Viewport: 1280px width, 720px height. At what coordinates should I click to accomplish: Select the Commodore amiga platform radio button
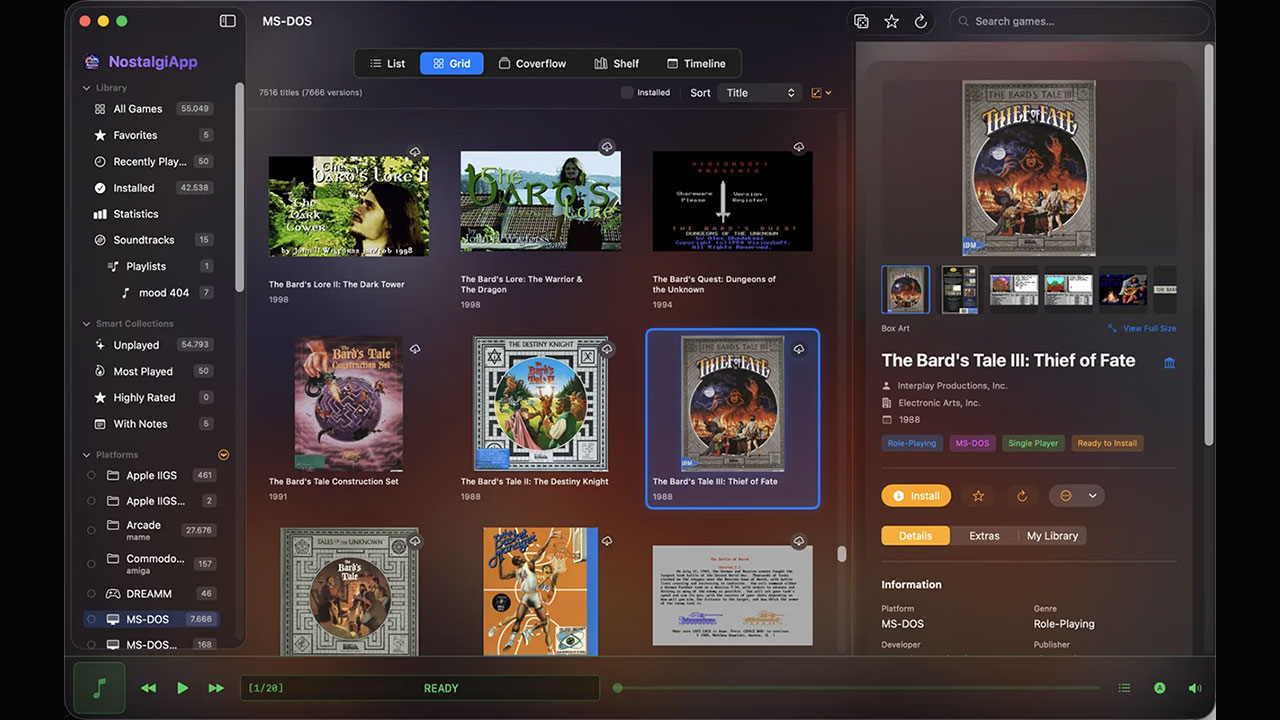pyautogui.click(x=92, y=564)
